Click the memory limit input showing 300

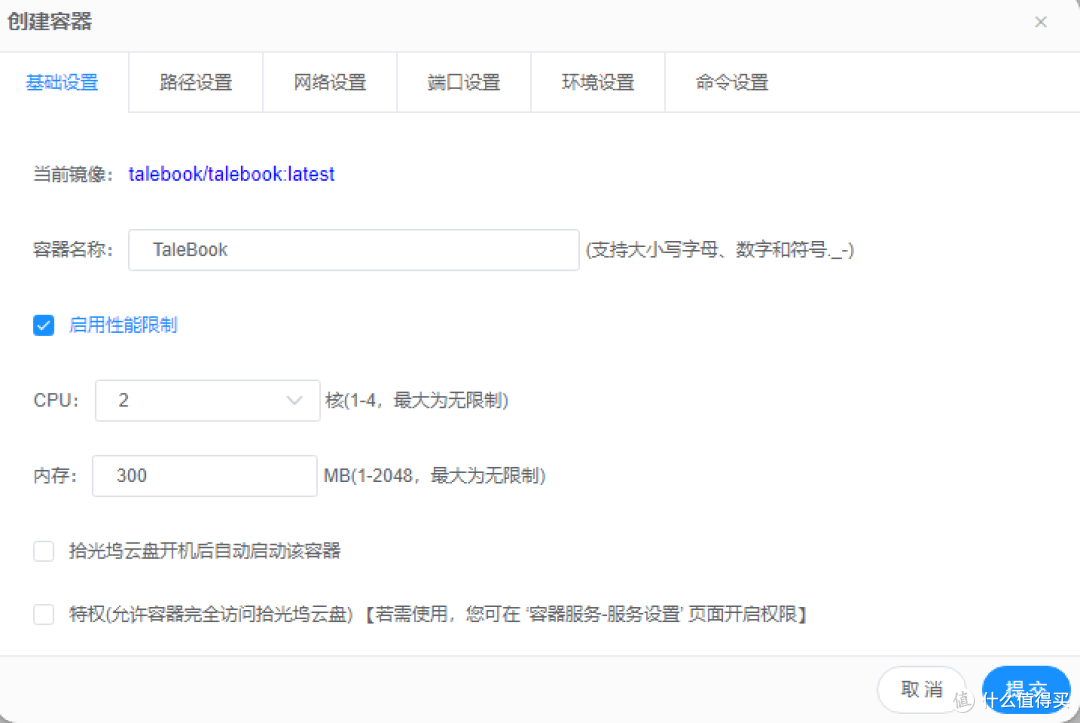click(204, 475)
